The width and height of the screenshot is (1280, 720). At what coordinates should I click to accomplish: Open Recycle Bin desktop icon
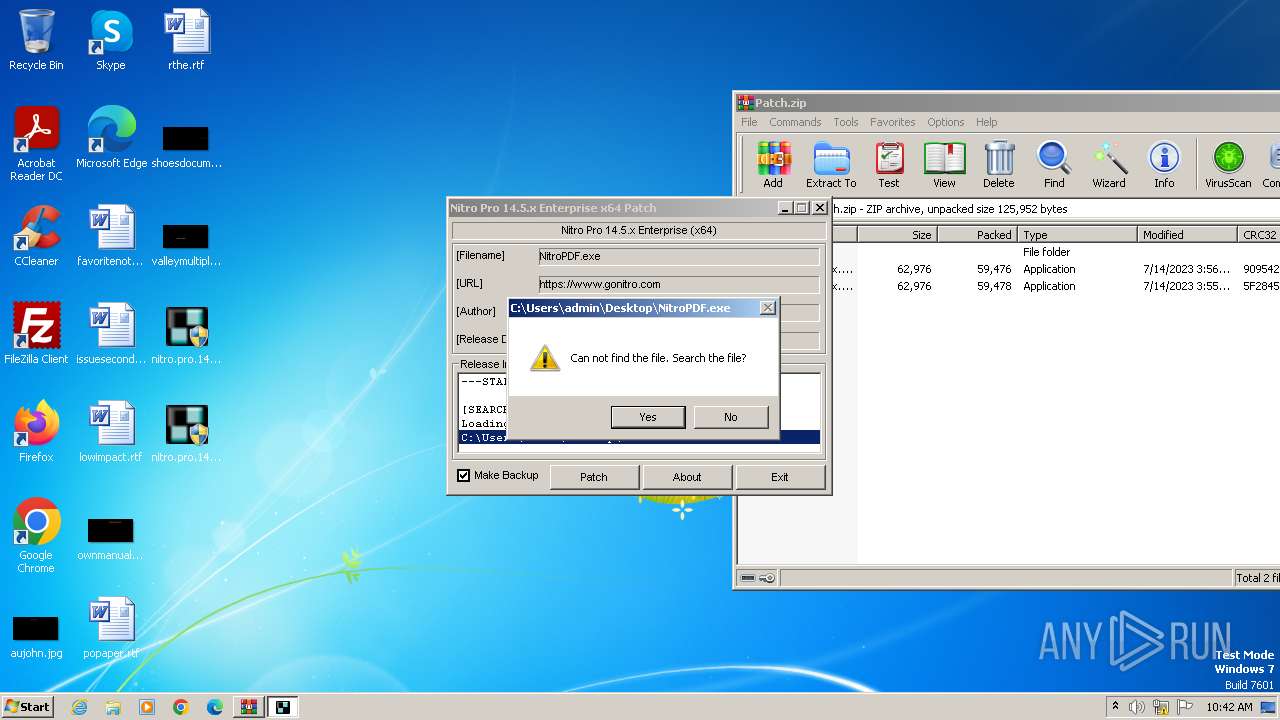pyautogui.click(x=36, y=40)
